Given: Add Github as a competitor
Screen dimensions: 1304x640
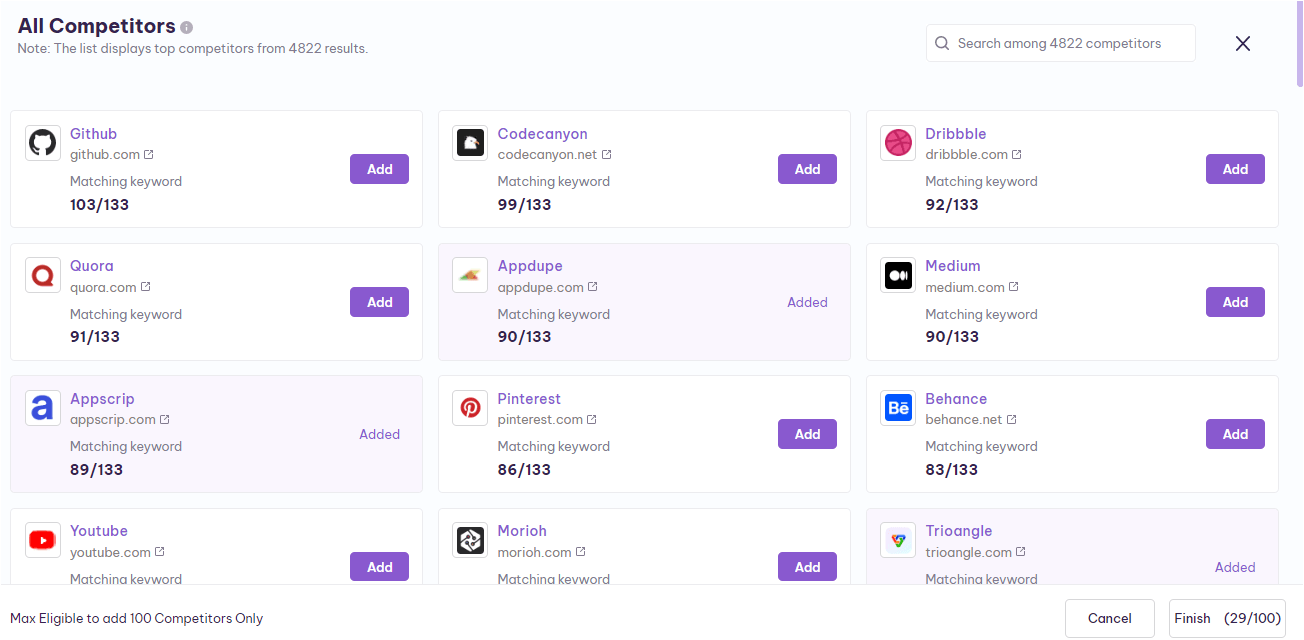Looking at the screenshot, I should point(379,169).
